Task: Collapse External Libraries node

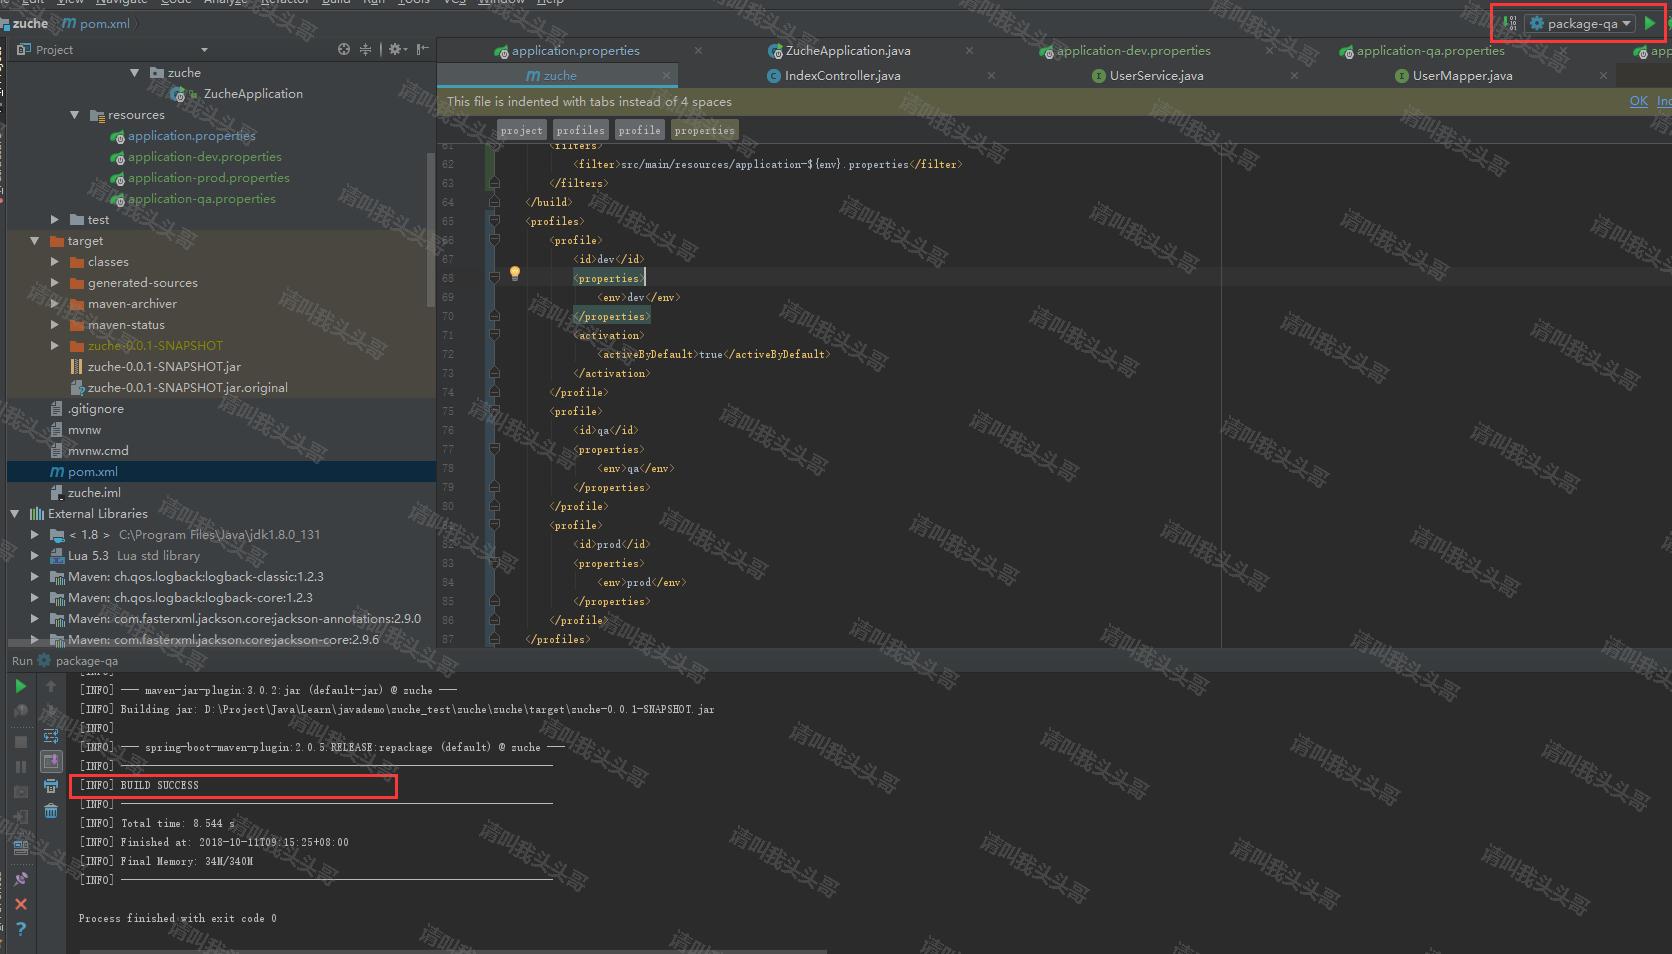Action: pos(15,514)
